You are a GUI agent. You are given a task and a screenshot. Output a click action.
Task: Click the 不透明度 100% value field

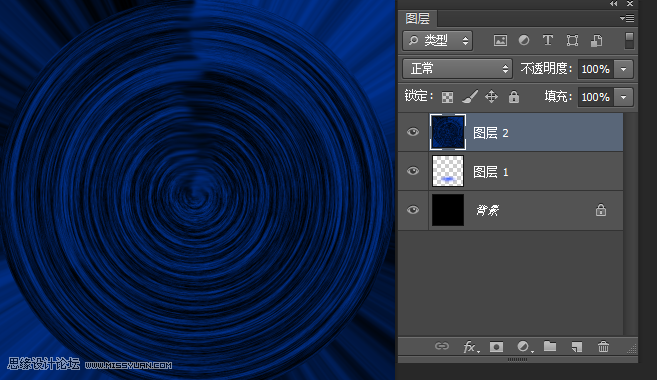point(595,69)
